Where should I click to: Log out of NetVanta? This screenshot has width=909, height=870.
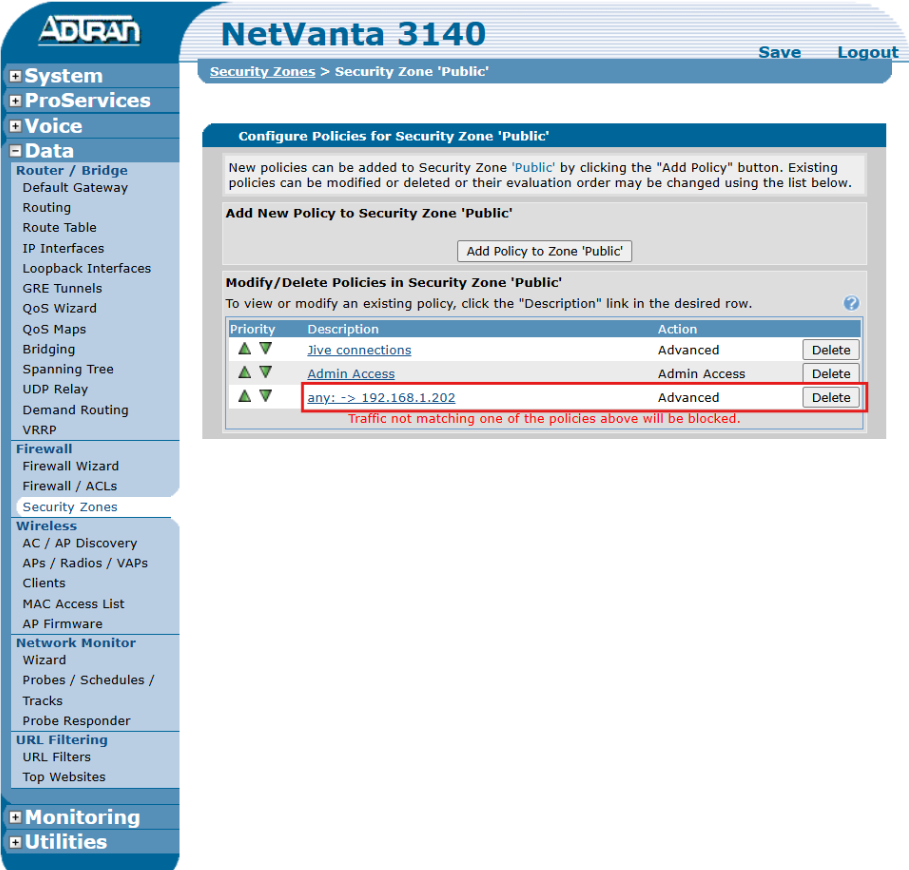(868, 52)
